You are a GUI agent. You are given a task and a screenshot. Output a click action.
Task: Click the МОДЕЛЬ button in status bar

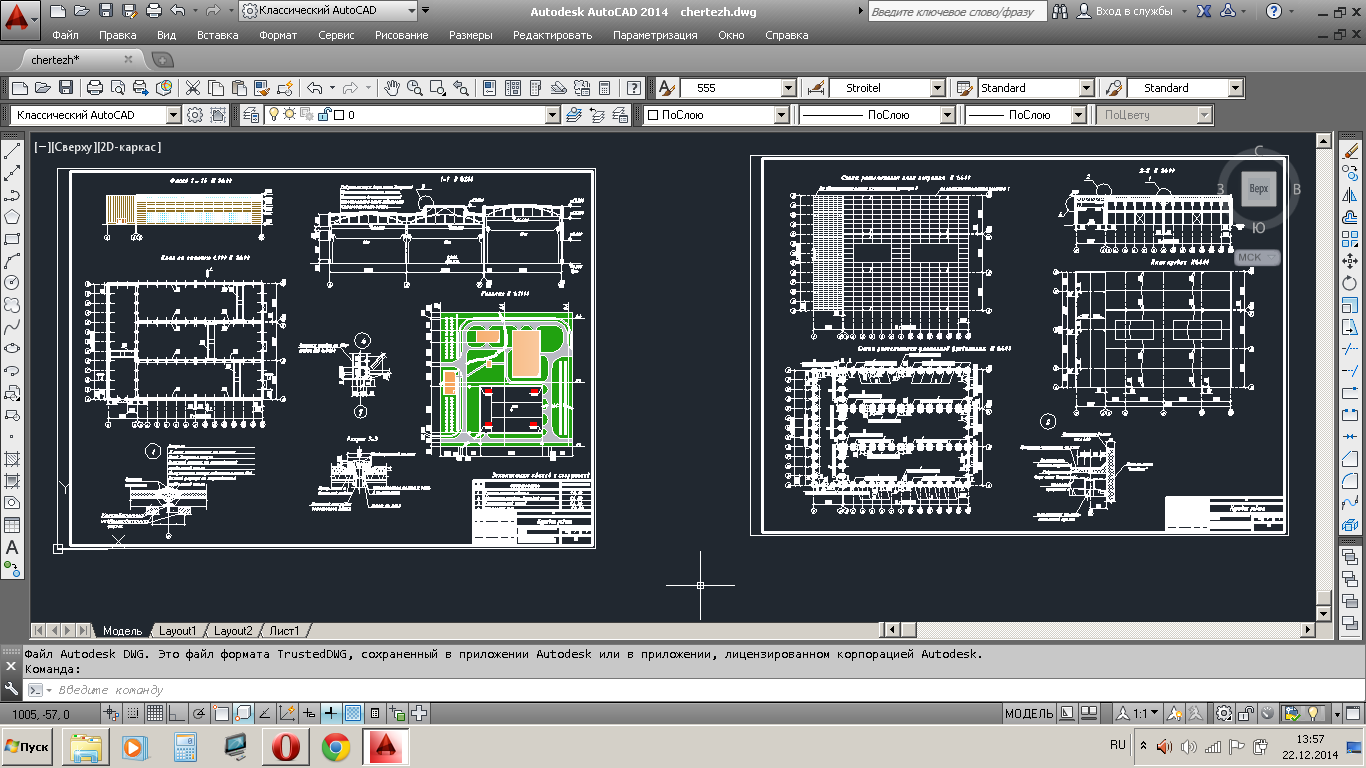pyautogui.click(x=1028, y=713)
